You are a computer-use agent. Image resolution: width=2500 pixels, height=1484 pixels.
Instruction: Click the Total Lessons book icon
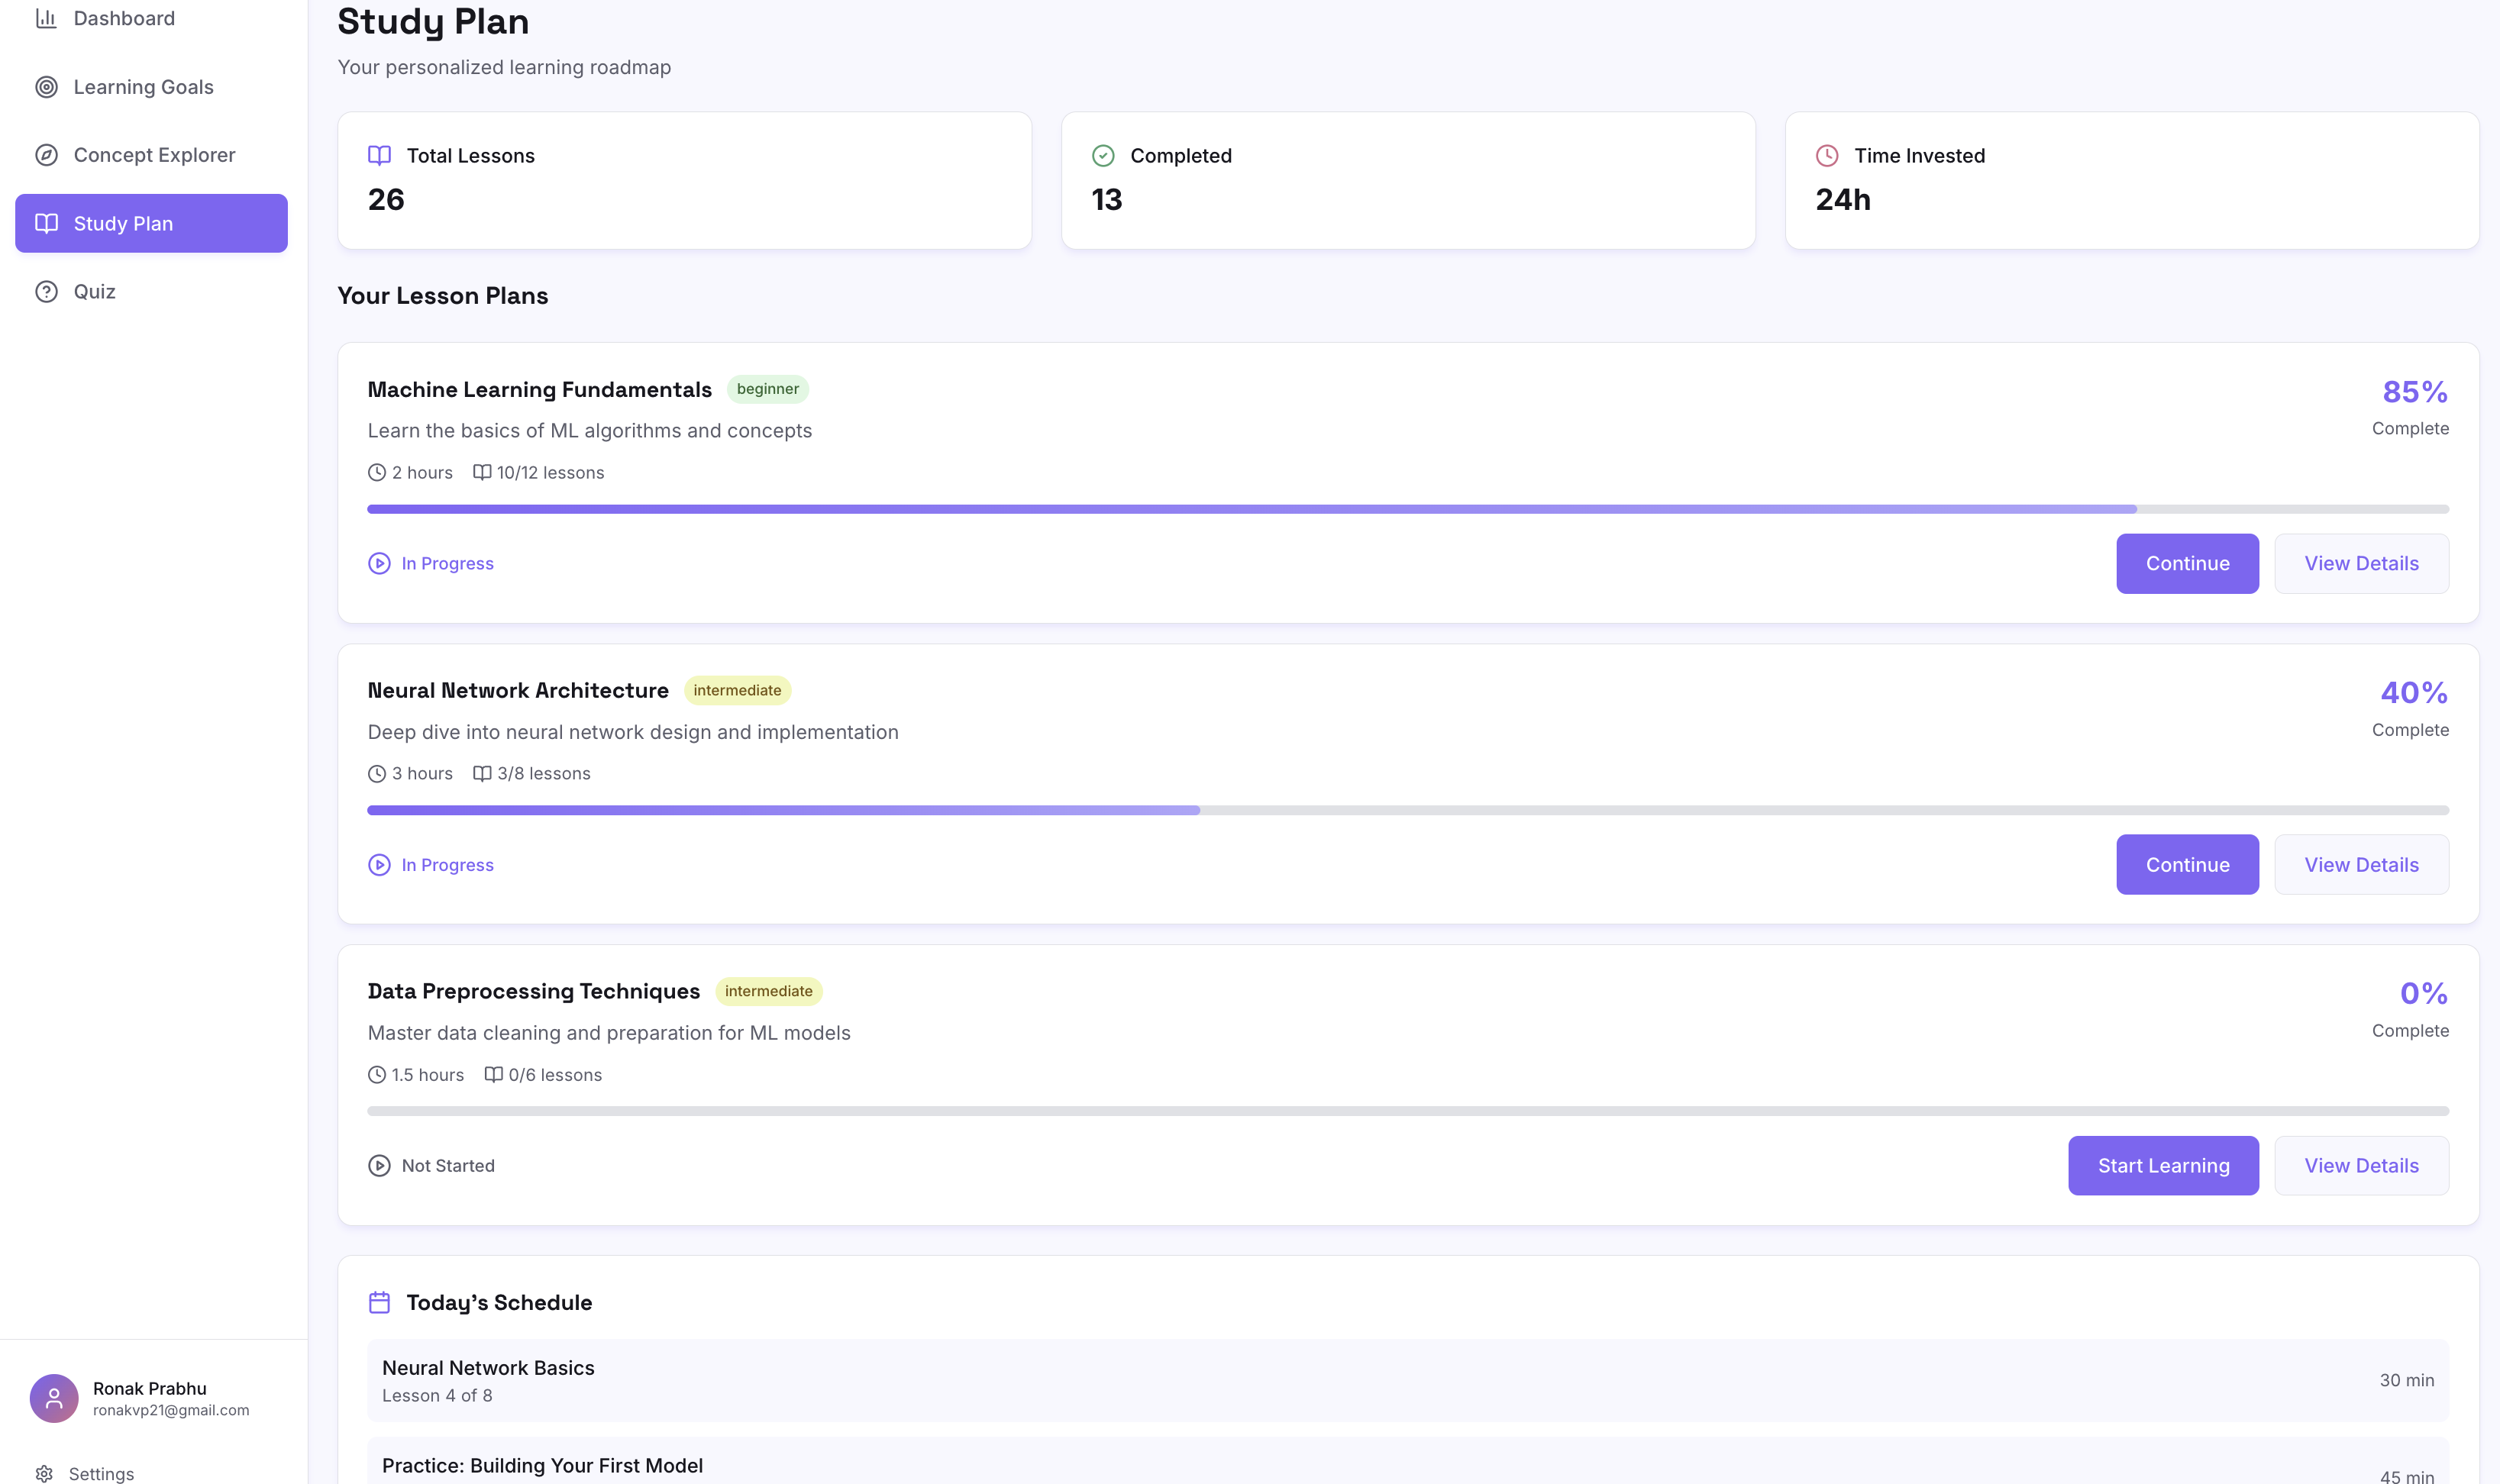click(x=379, y=156)
